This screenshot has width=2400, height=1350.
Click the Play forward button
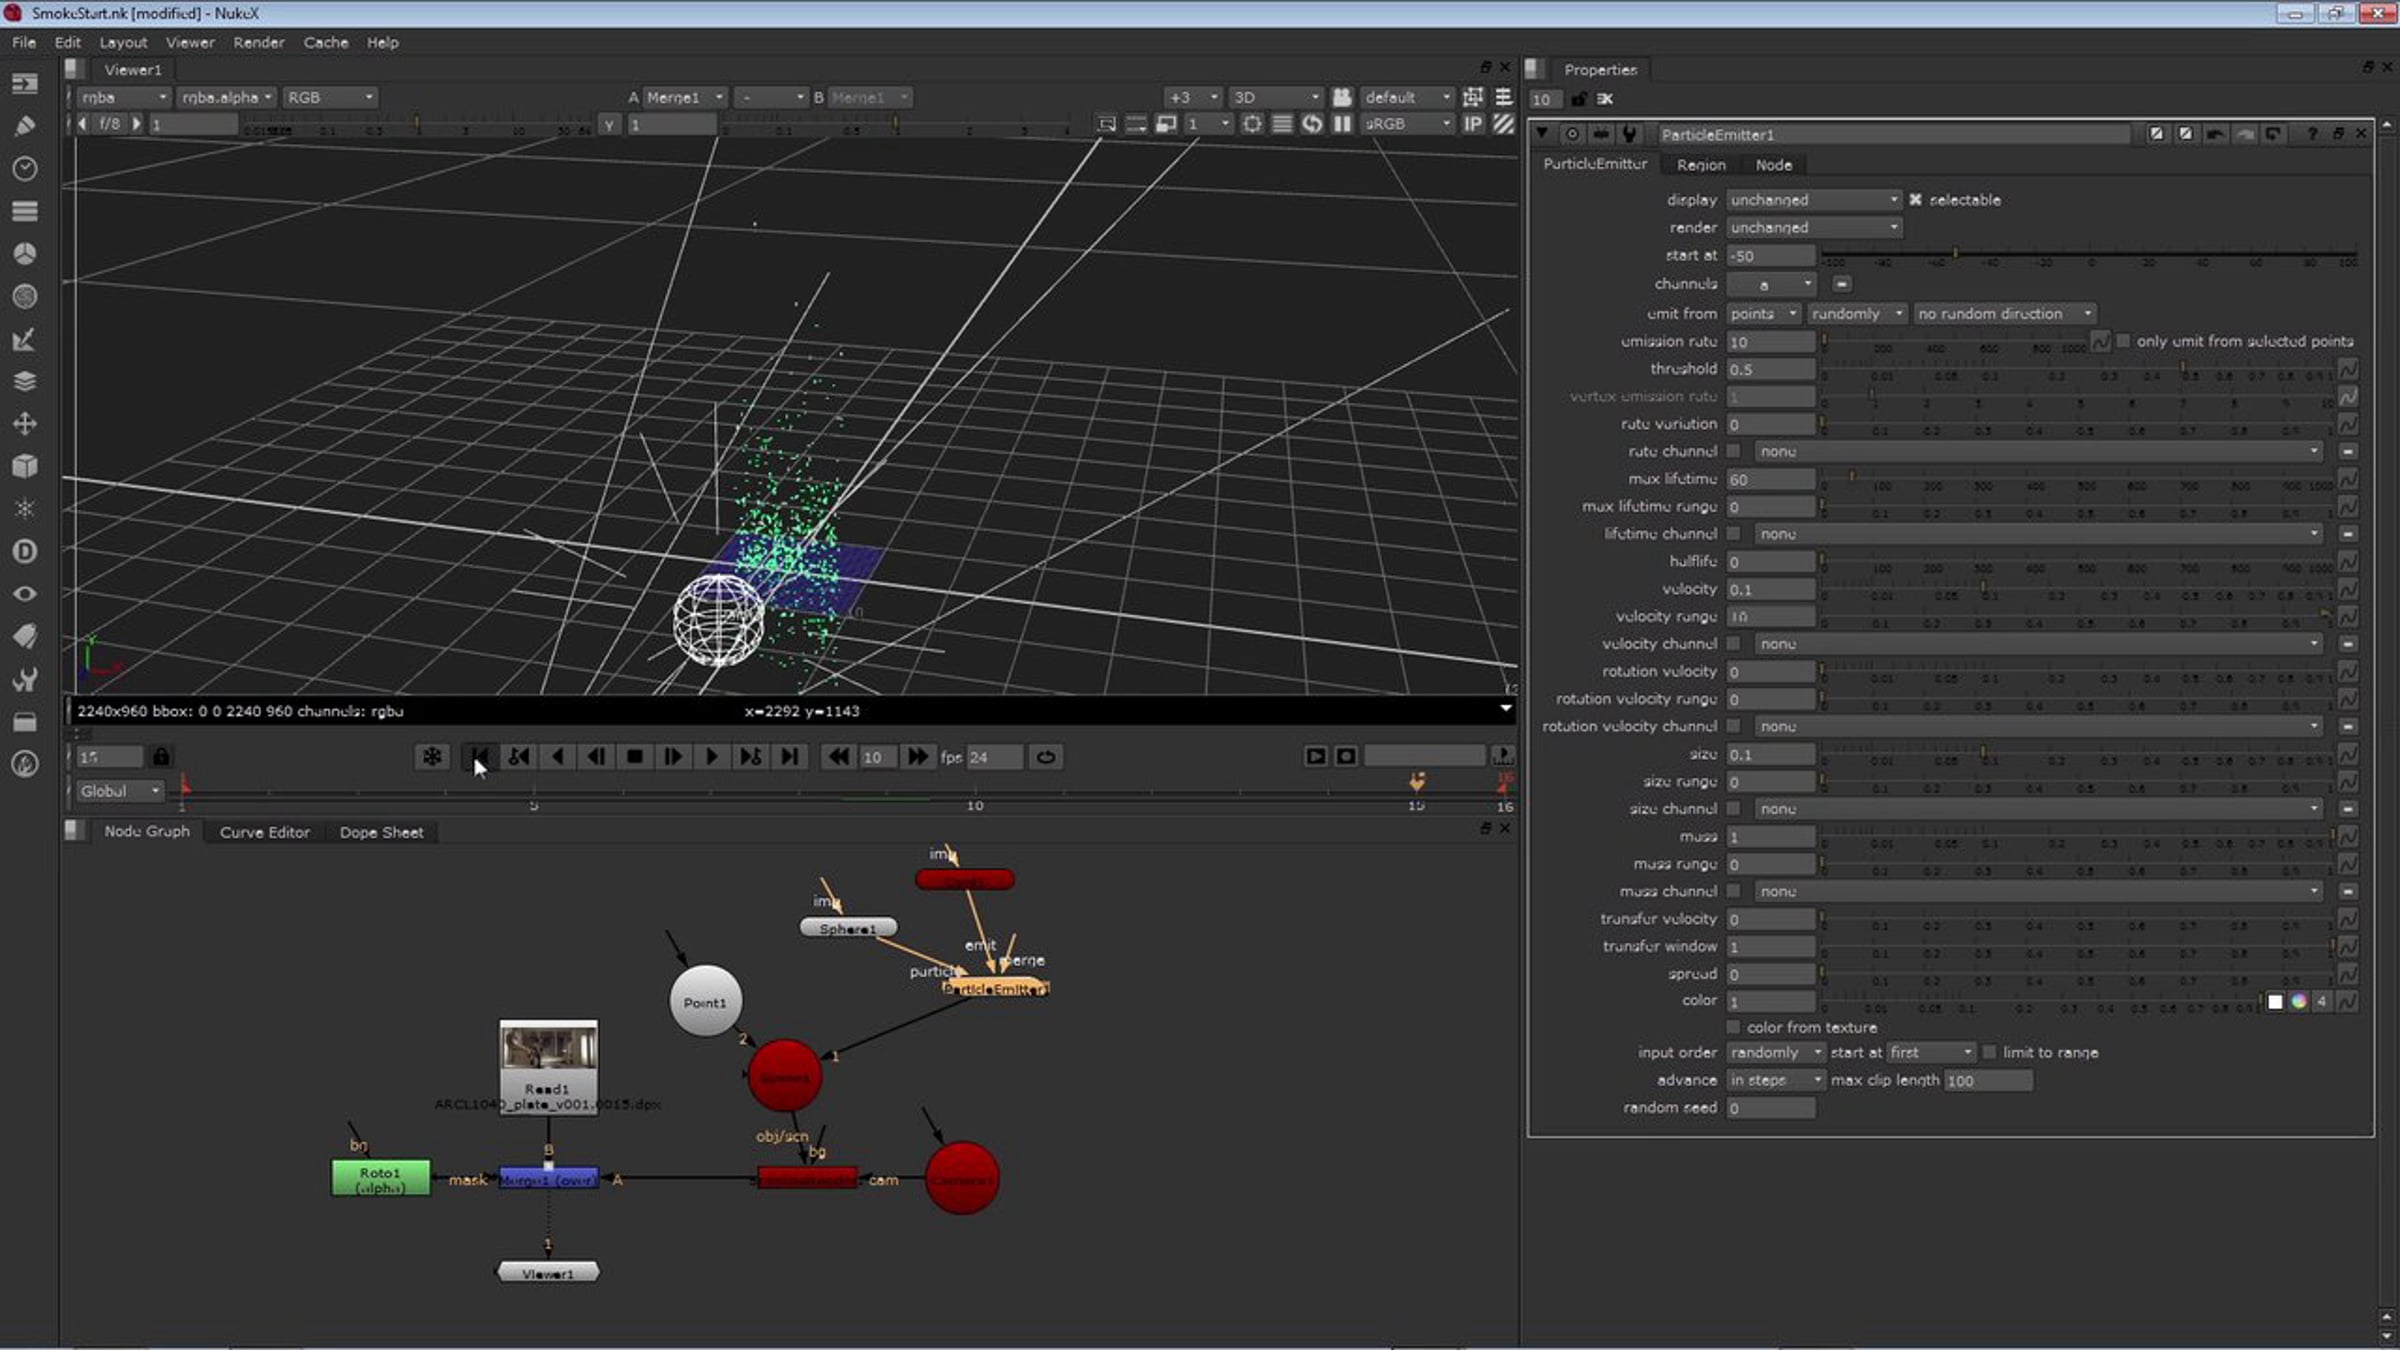tap(712, 757)
